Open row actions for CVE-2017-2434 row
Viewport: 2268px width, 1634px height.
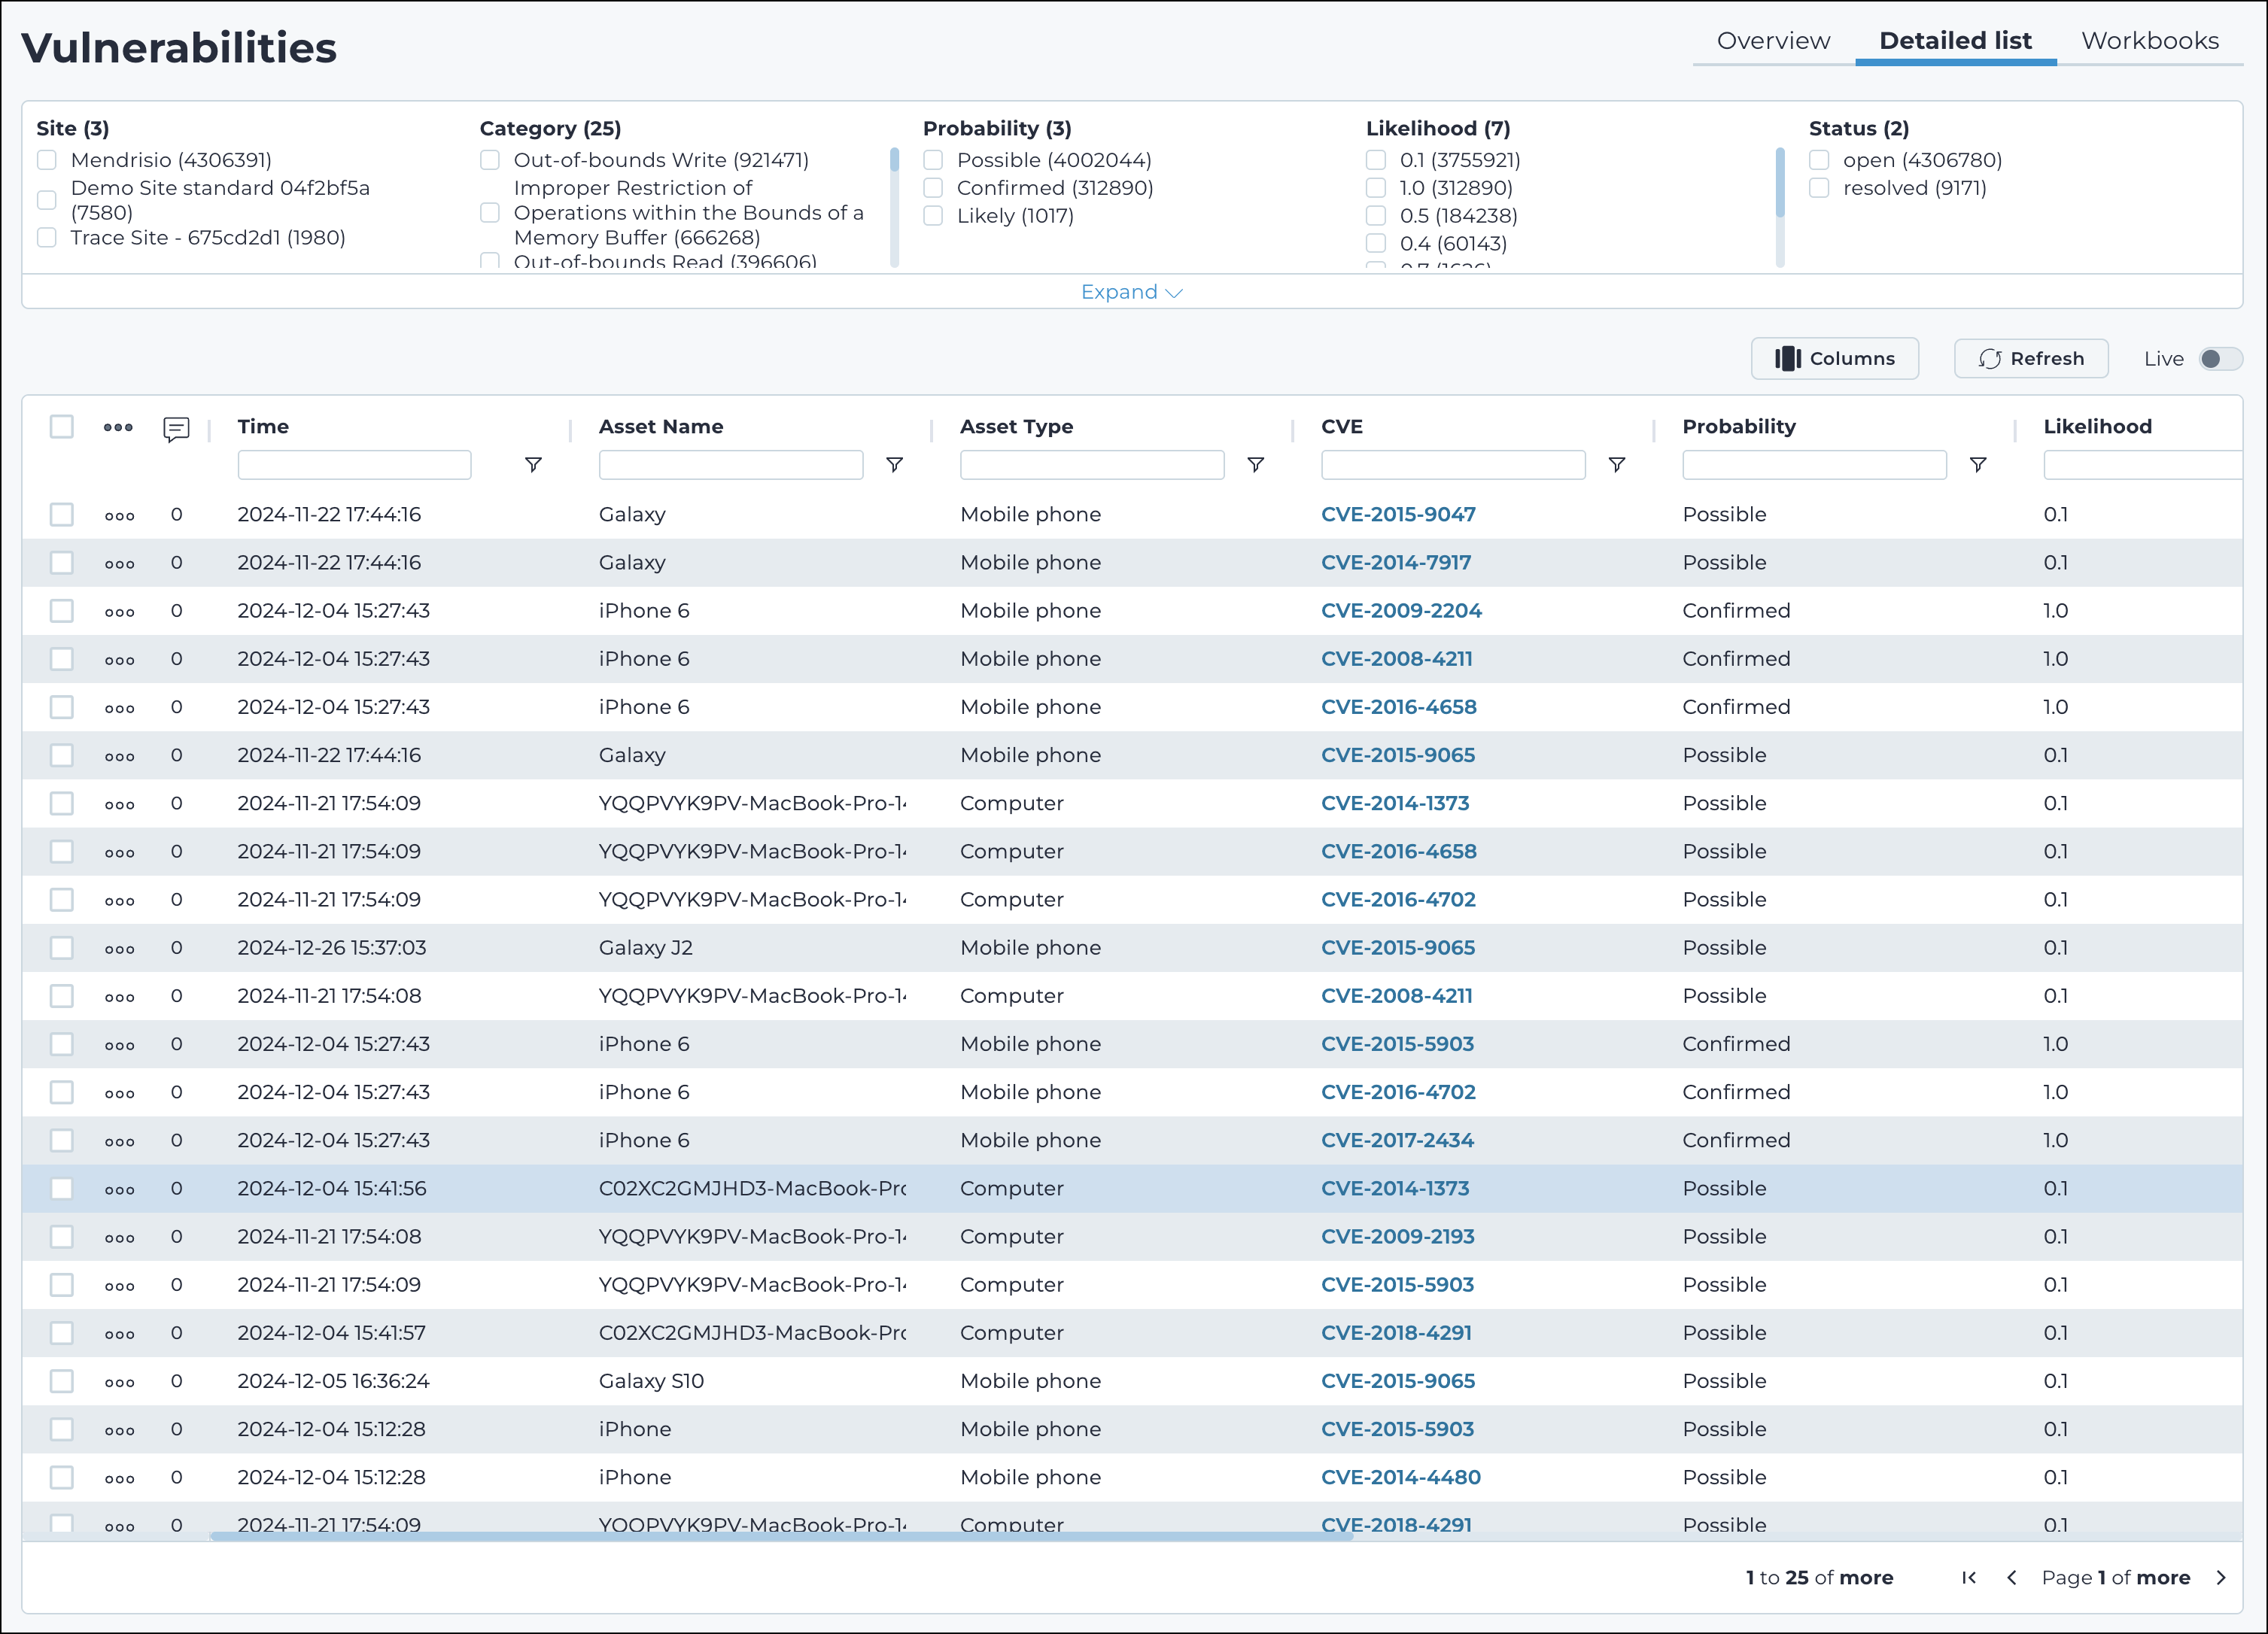pyautogui.click(x=119, y=1142)
